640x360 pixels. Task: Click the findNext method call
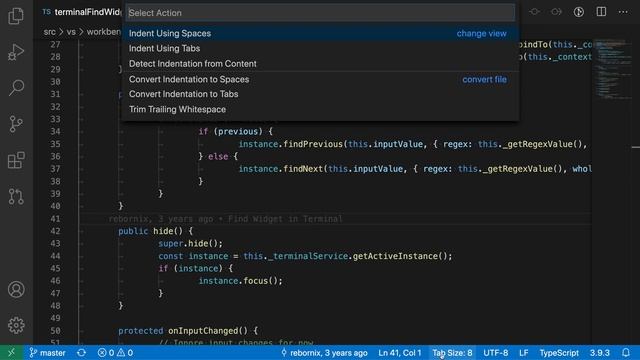[303, 169]
